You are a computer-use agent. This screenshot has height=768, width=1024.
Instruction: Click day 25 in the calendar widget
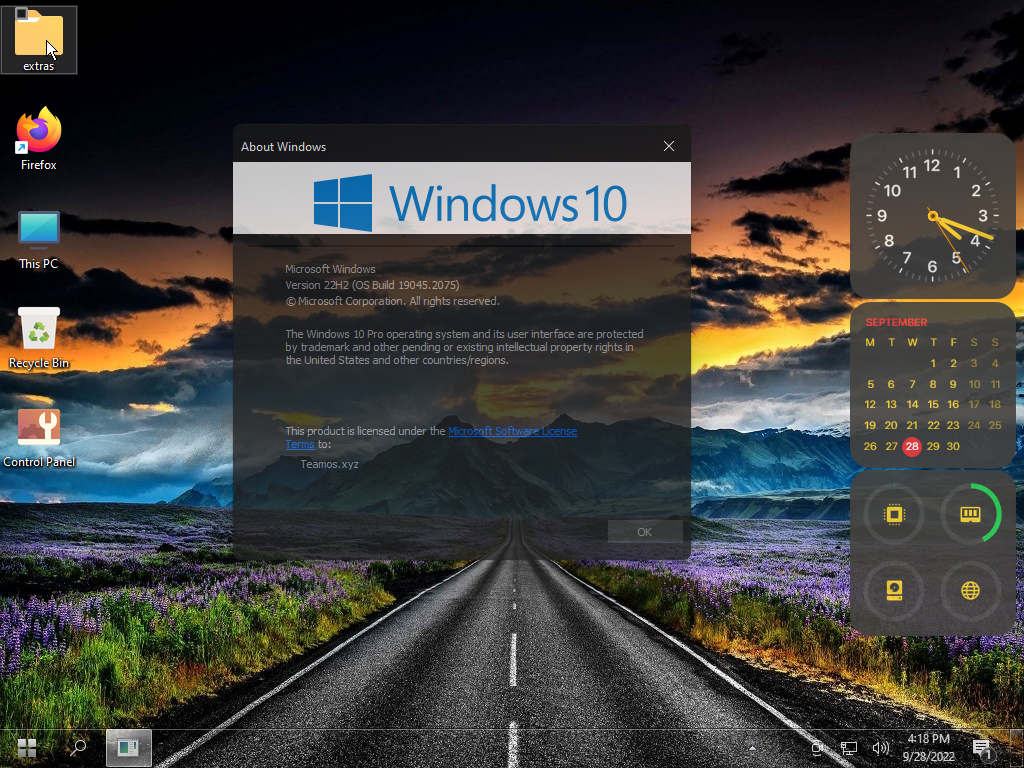995,425
